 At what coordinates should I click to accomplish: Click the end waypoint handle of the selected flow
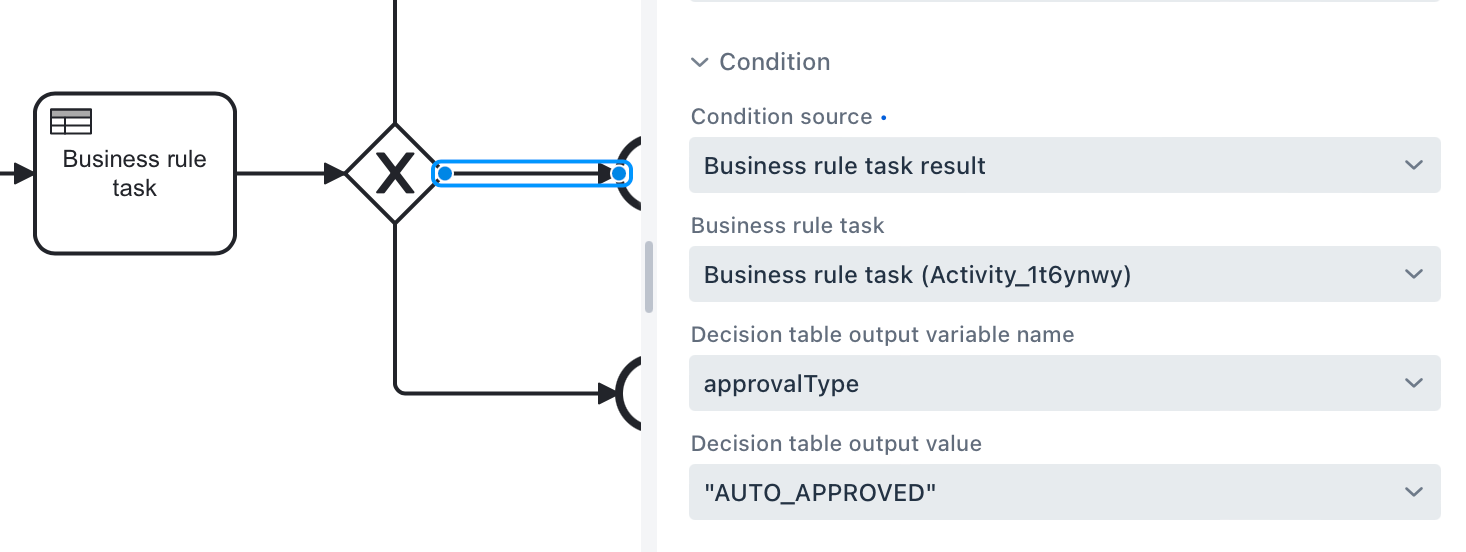click(x=619, y=174)
